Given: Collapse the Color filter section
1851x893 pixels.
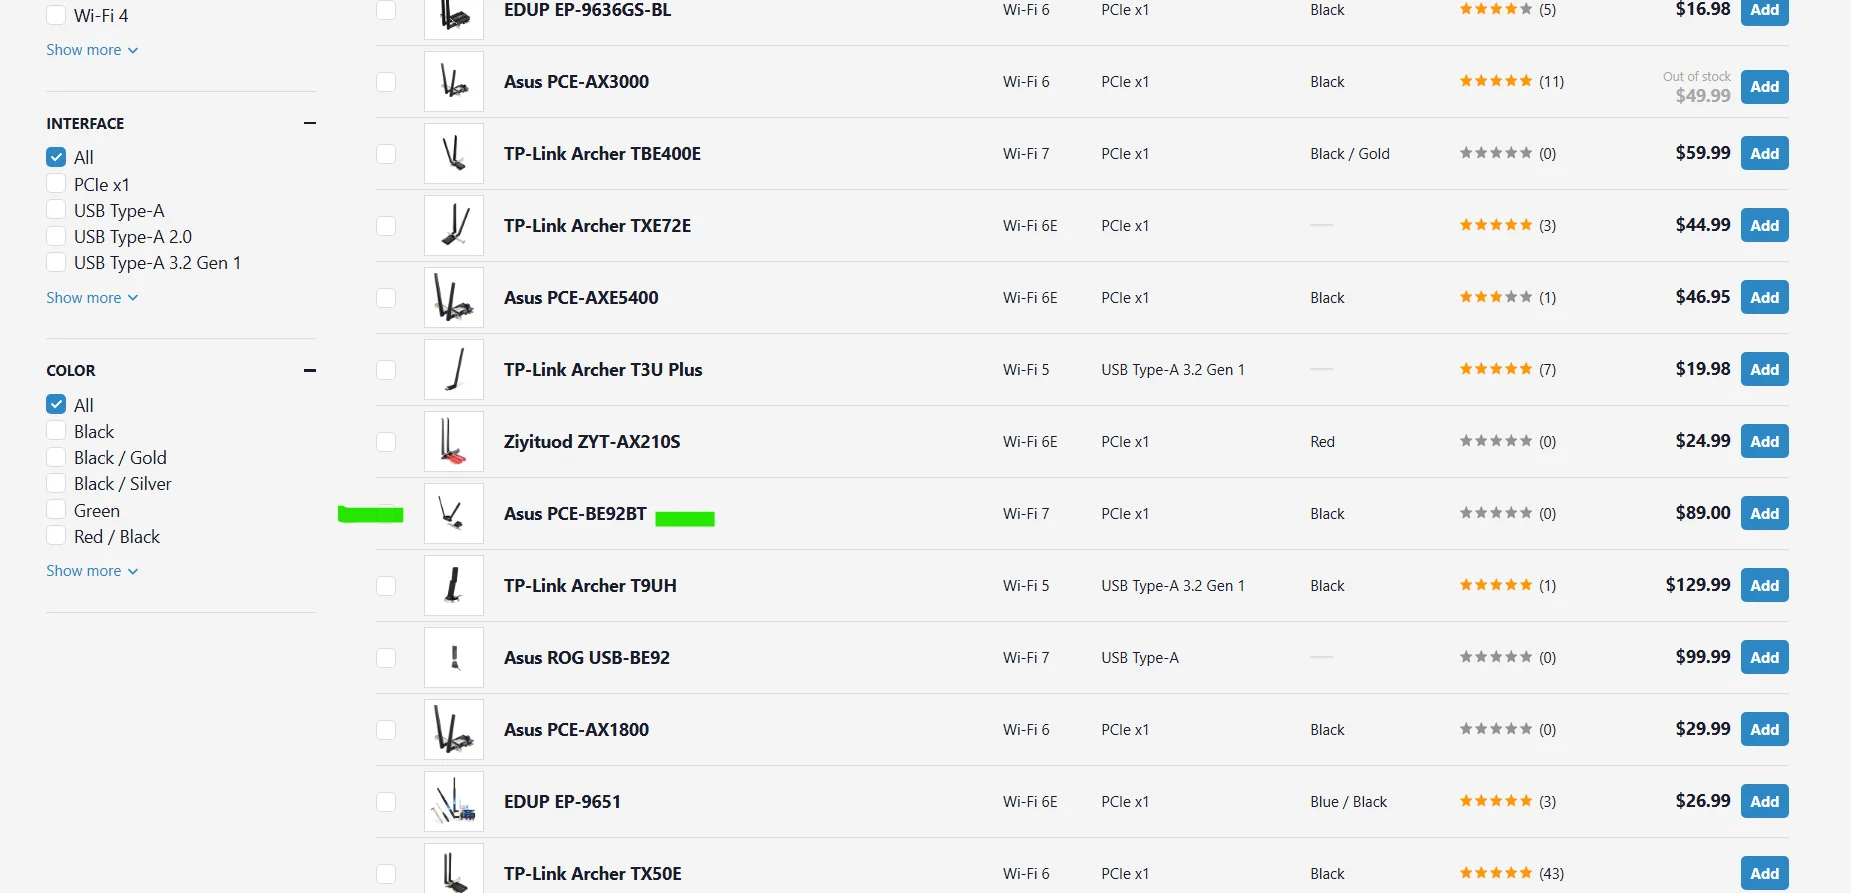Looking at the screenshot, I should pyautogui.click(x=309, y=370).
